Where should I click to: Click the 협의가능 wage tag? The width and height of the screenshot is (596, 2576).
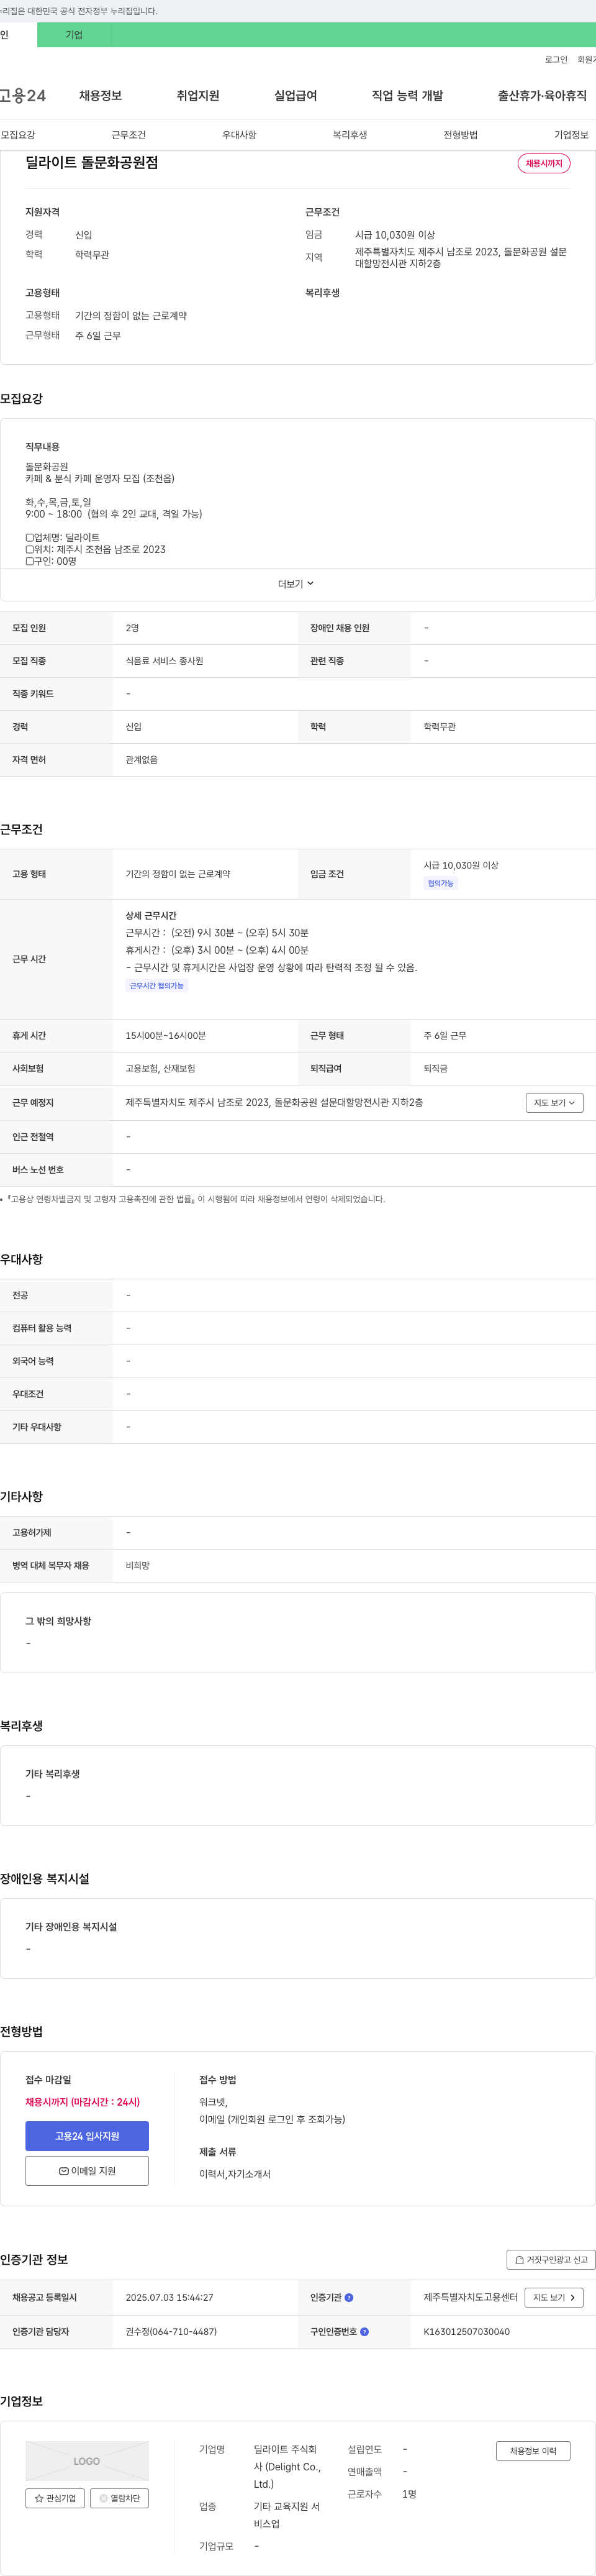pyautogui.click(x=440, y=883)
